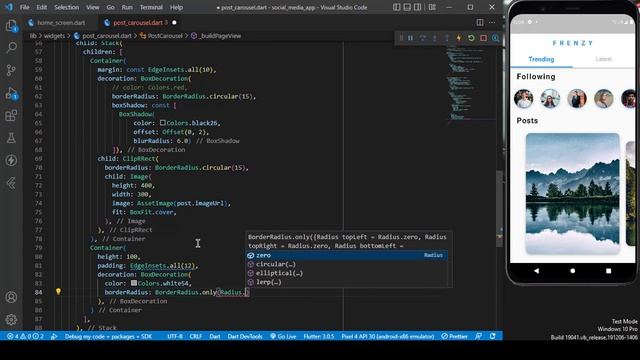Open Run and Debug view
The height and width of the screenshot is (360, 640).
point(11,93)
